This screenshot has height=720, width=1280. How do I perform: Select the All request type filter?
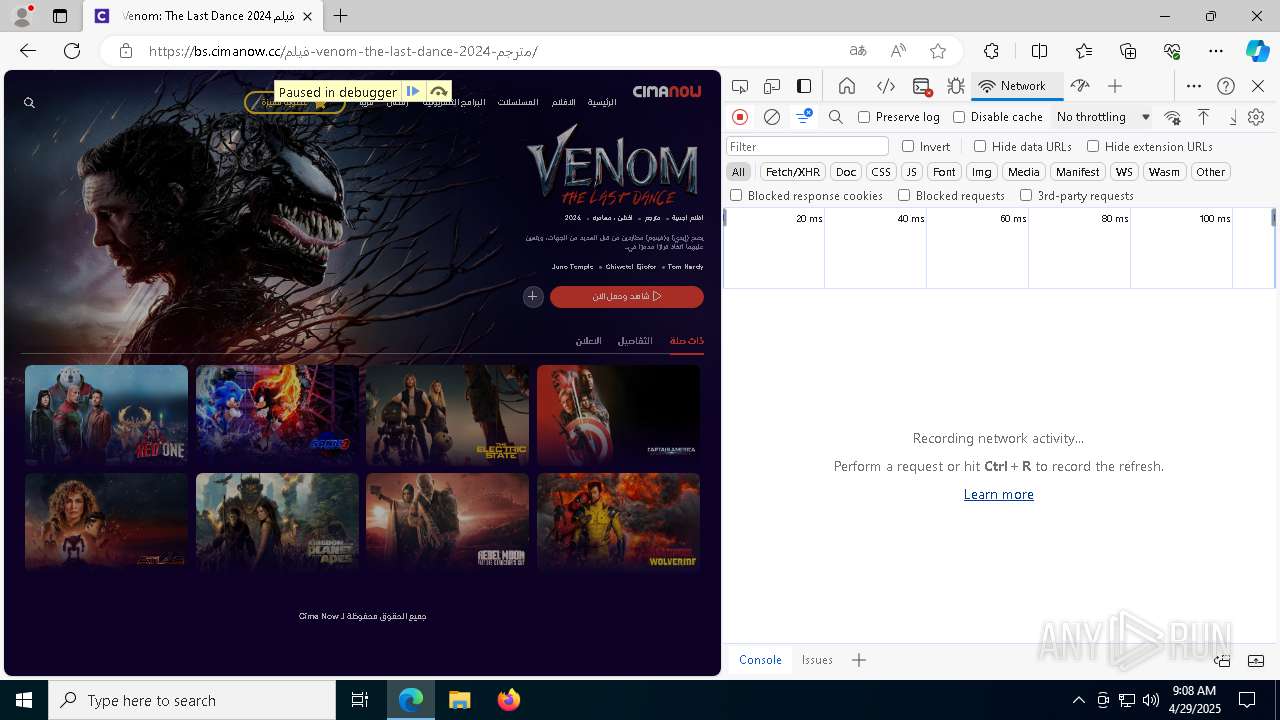(738, 172)
